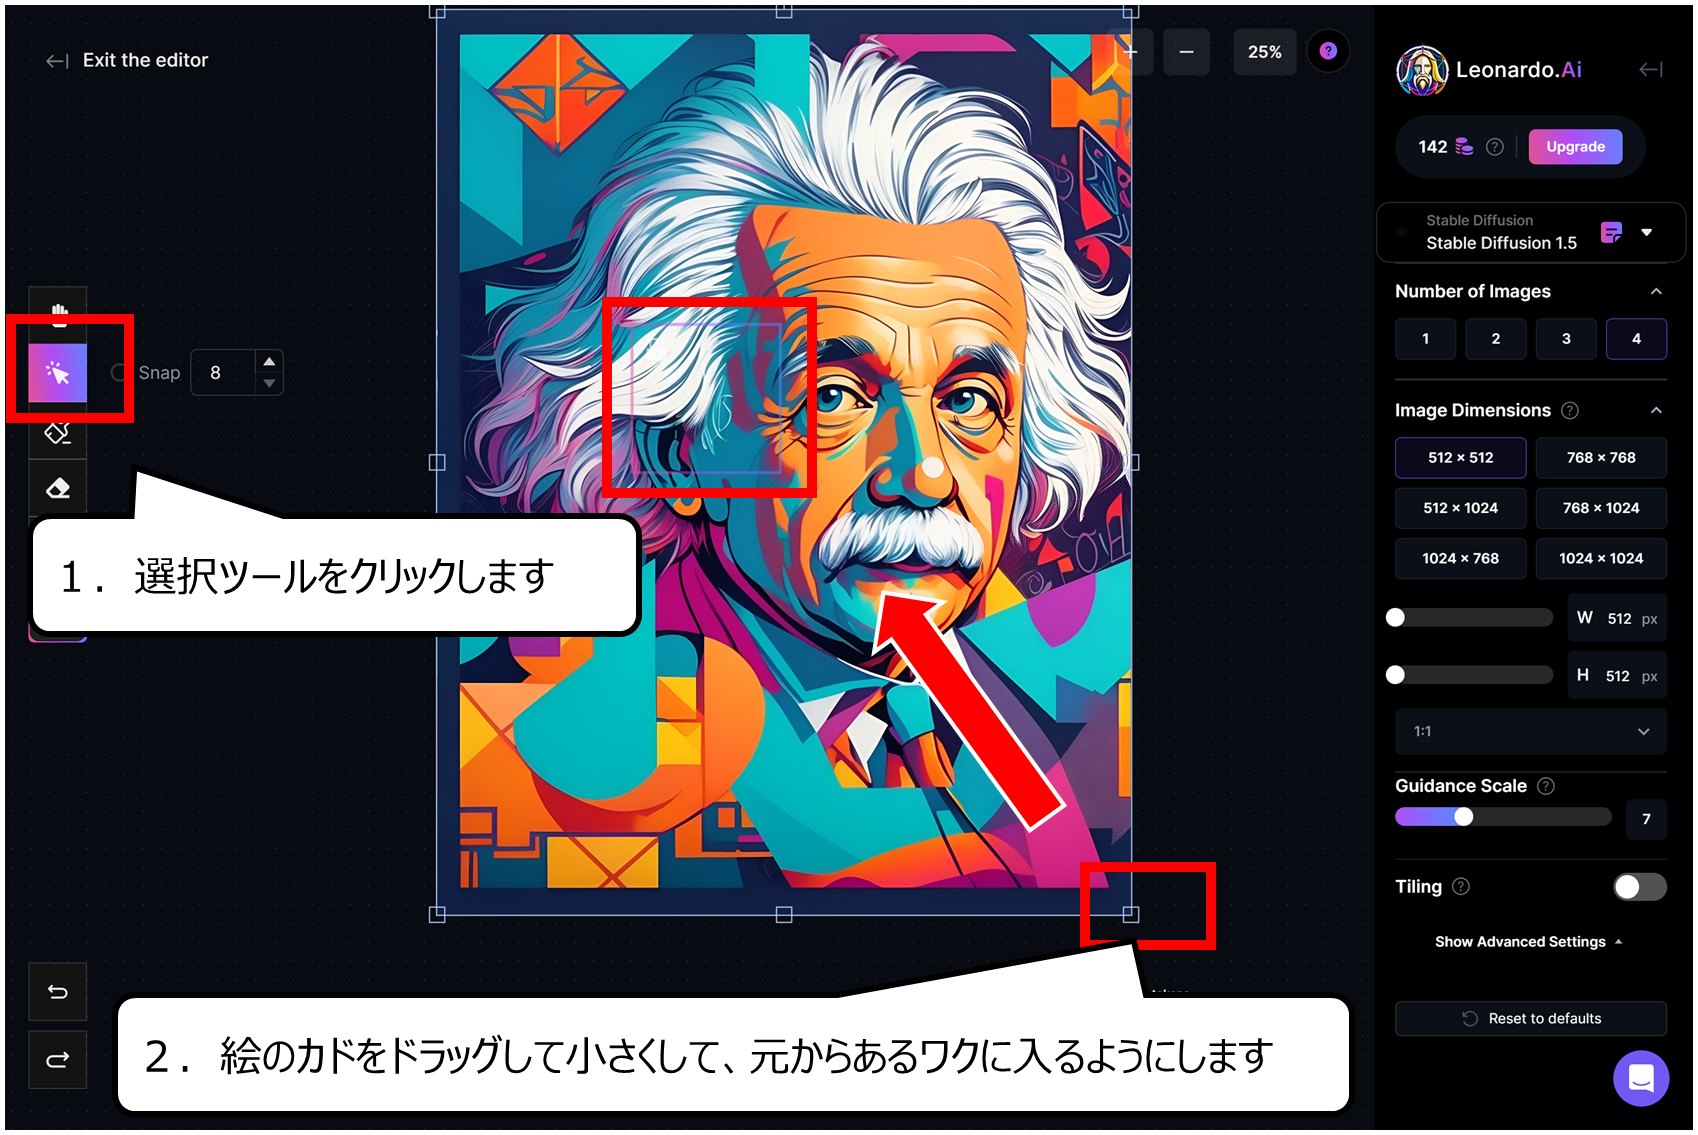
Task: Select the hand pan tool
Action: click(58, 314)
